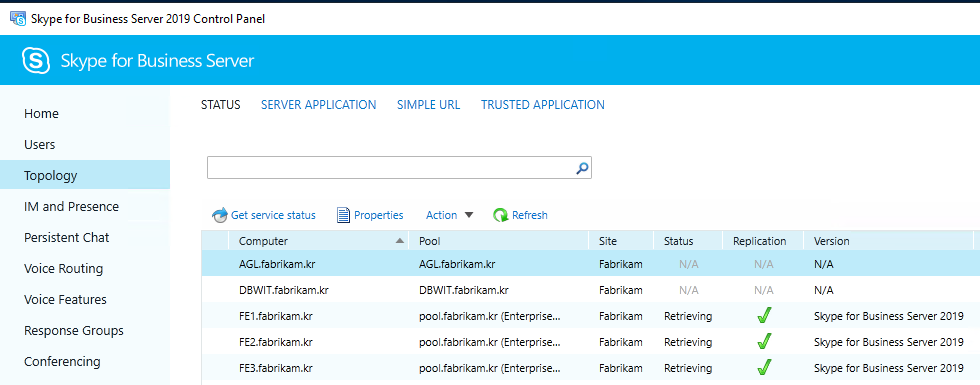Click the Retrieving status in the FE3 row
Image resolution: width=980 pixels, height=385 pixels.
click(688, 368)
